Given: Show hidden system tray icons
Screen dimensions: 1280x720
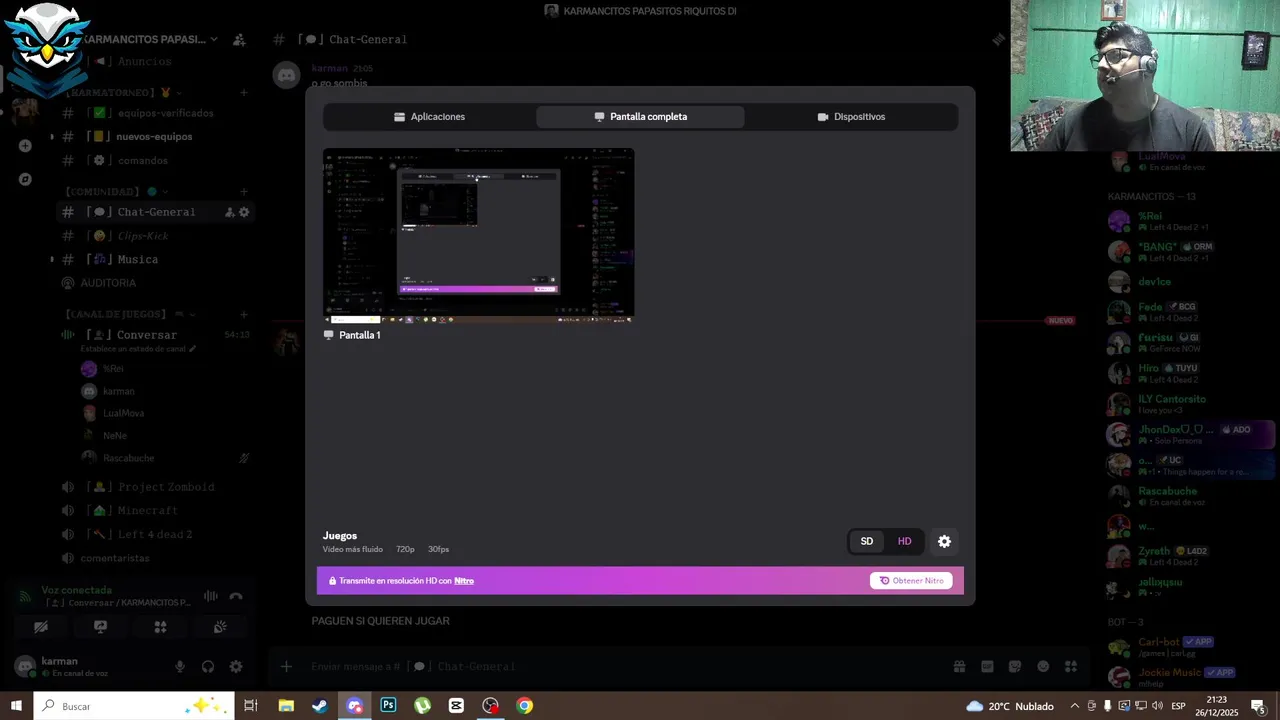Looking at the screenshot, I should [1075, 706].
